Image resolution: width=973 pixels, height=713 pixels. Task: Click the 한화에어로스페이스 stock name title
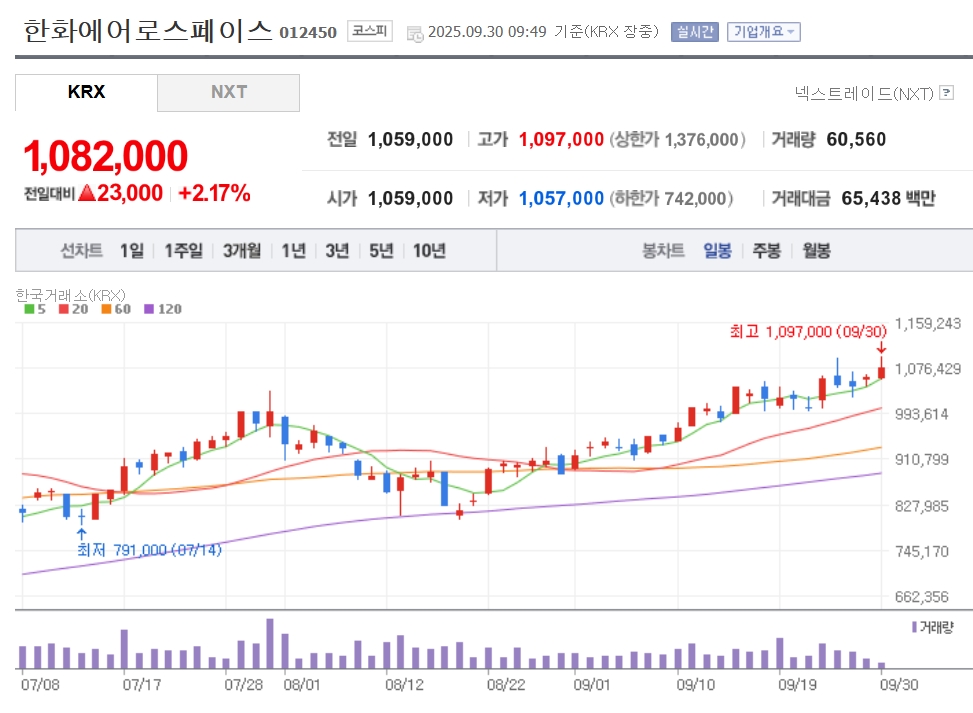pos(148,31)
